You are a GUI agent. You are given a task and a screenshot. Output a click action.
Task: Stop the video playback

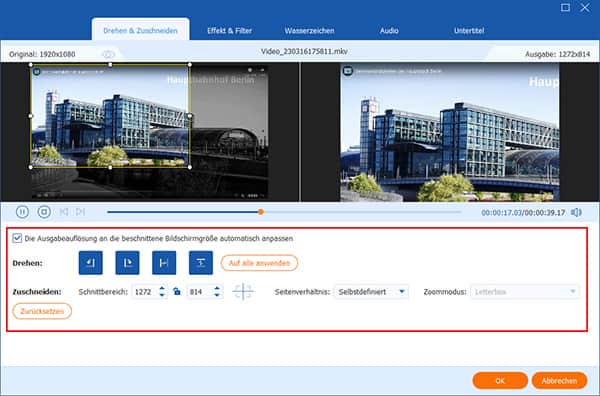(x=44, y=212)
